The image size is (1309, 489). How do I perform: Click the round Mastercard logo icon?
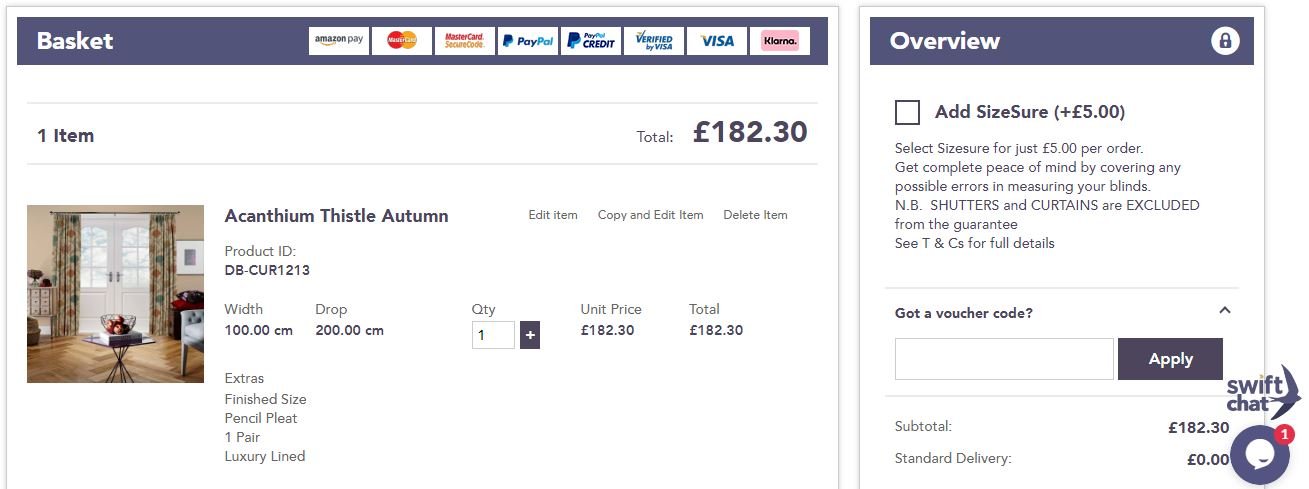(402, 41)
